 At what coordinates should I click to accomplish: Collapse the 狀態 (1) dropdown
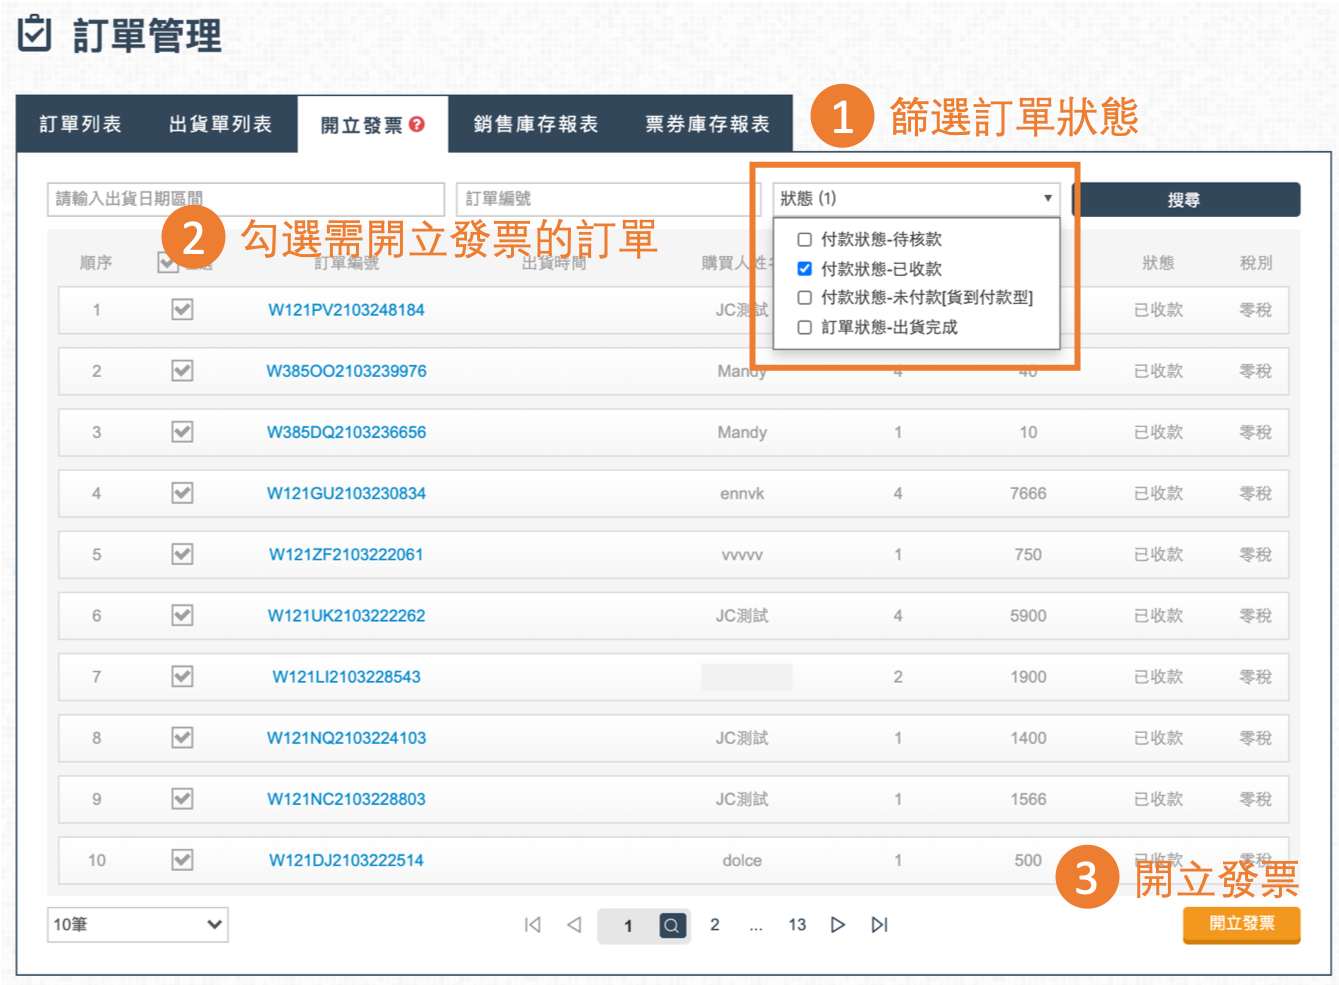916,199
